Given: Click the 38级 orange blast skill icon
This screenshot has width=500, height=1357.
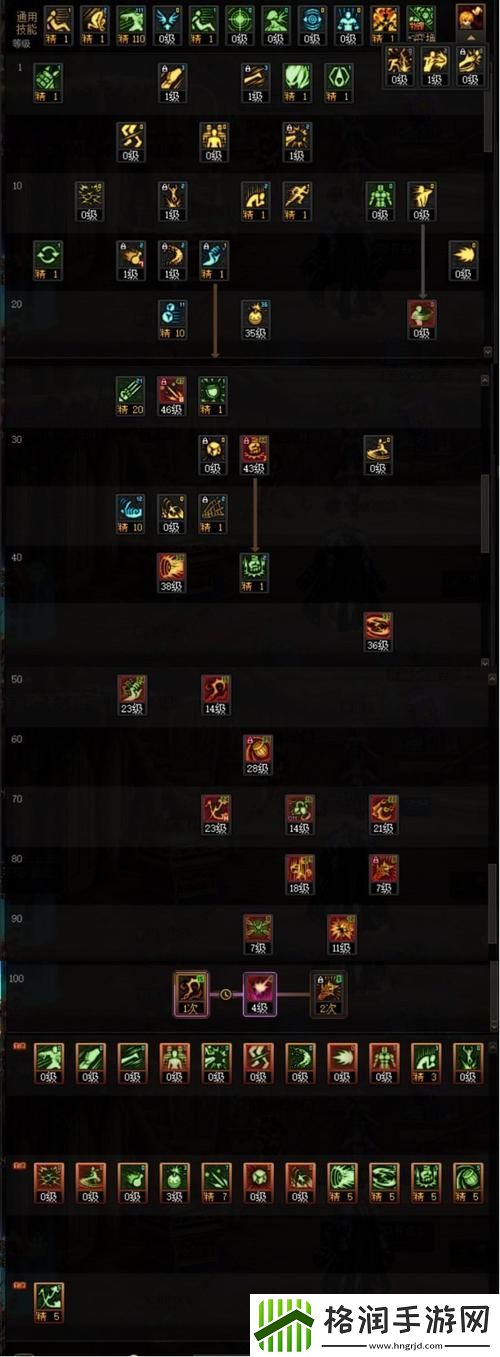Looking at the screenshot, I should point(172,573).
